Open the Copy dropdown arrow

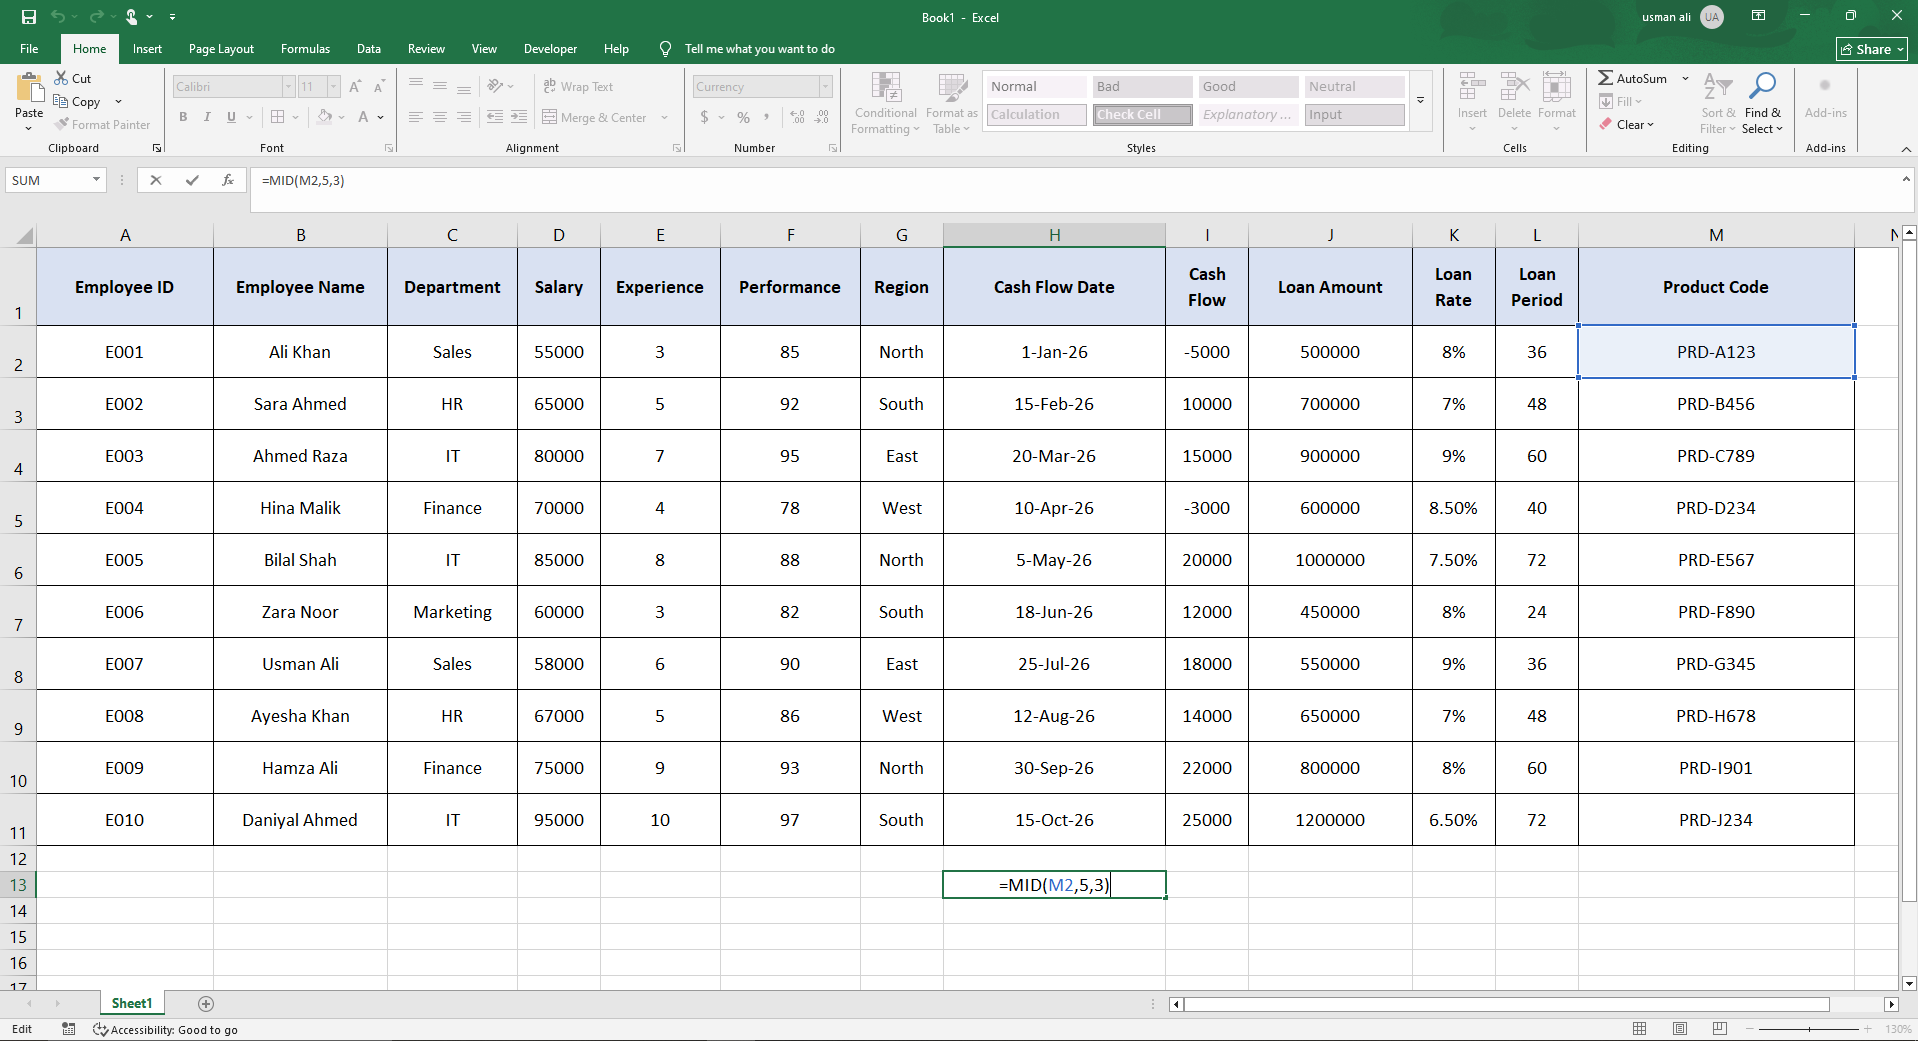118,101
